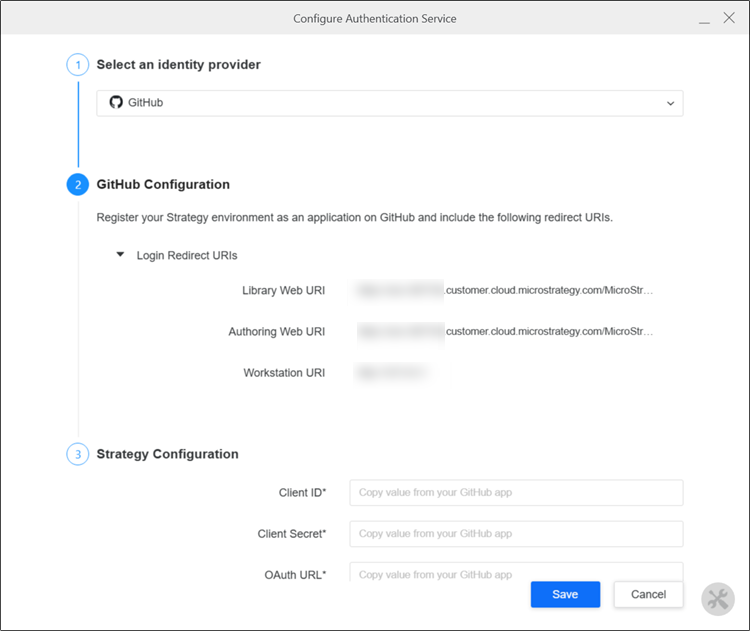Click step 1 circle indicator

coord(77,65)
